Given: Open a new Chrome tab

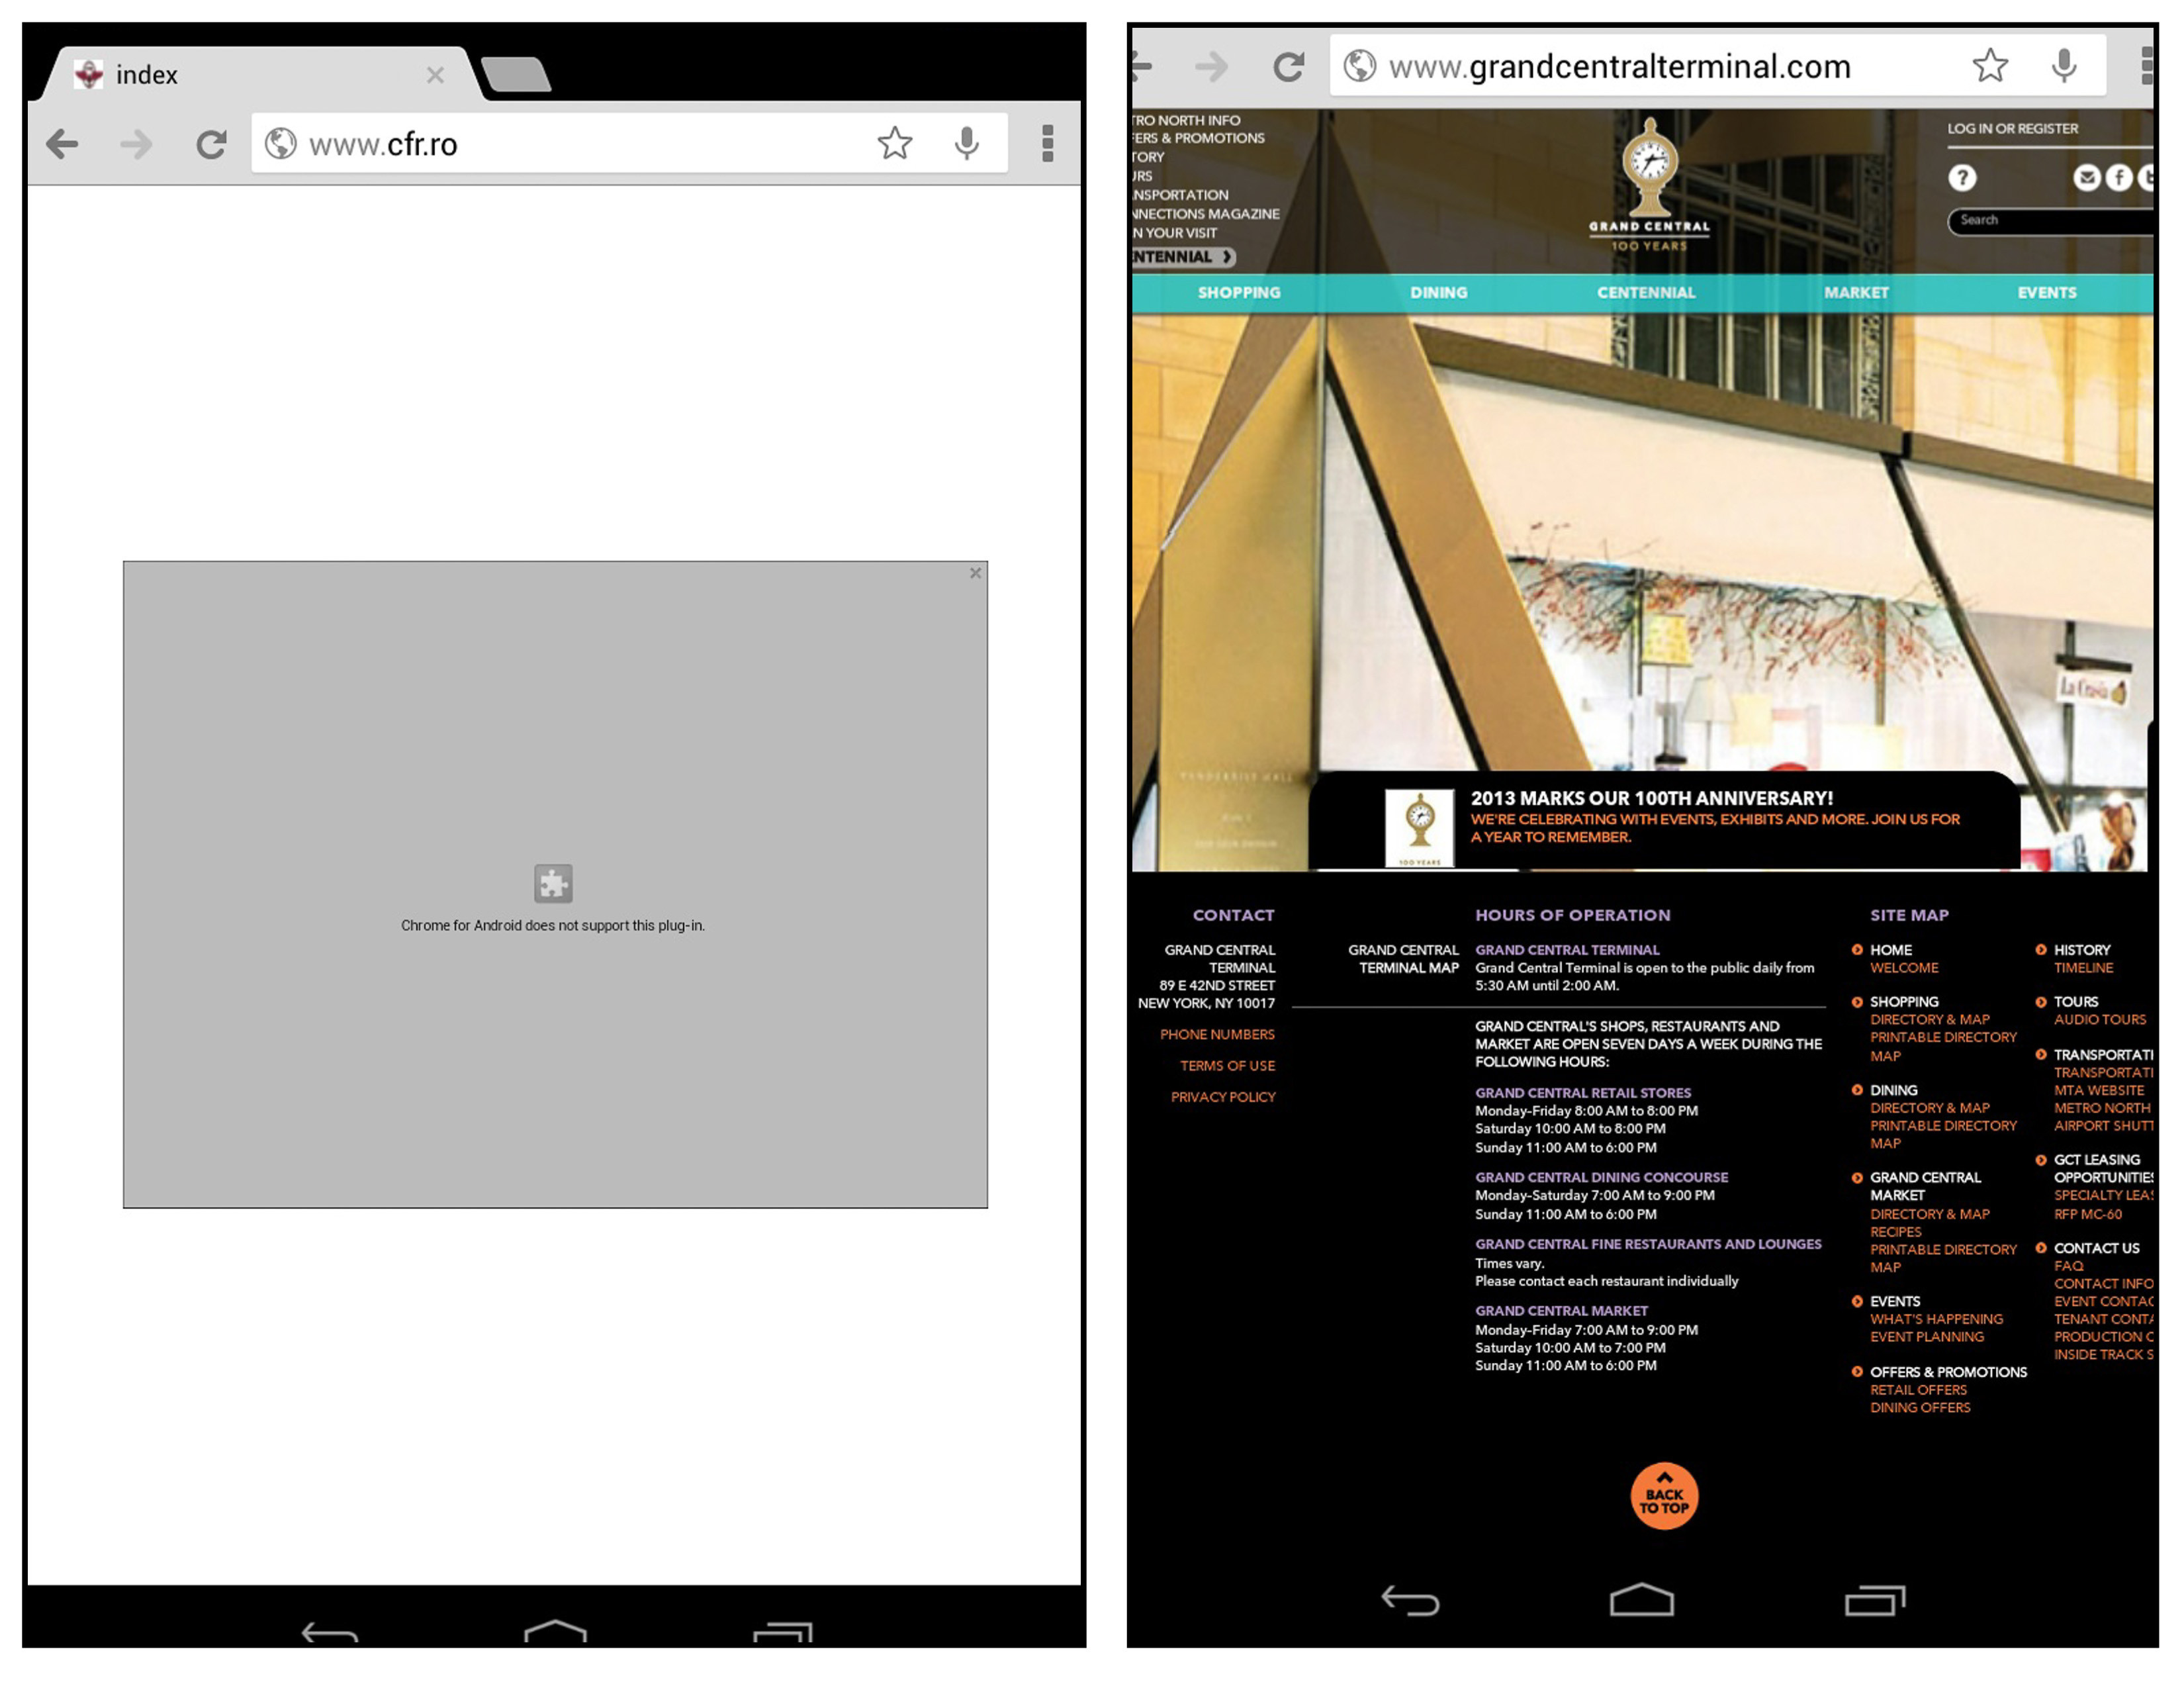Looking at the screenshot, I should point(515,75).
